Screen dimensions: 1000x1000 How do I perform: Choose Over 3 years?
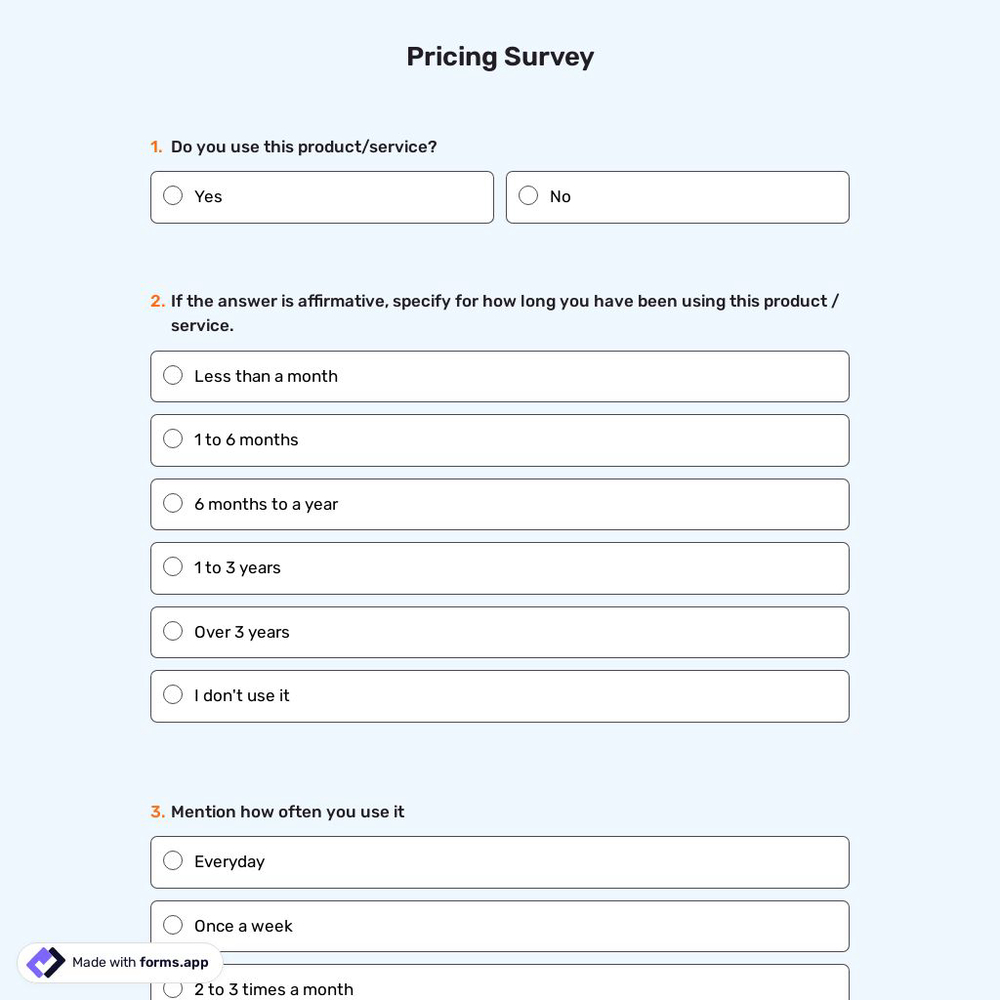coord(172,631)
